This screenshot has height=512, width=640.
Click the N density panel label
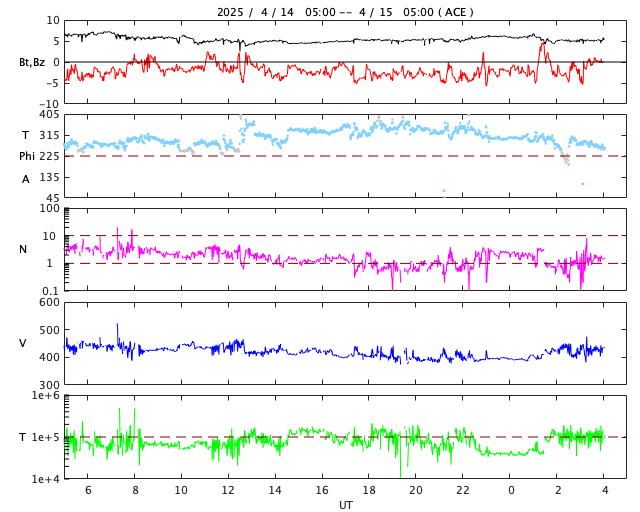[23, 249]
